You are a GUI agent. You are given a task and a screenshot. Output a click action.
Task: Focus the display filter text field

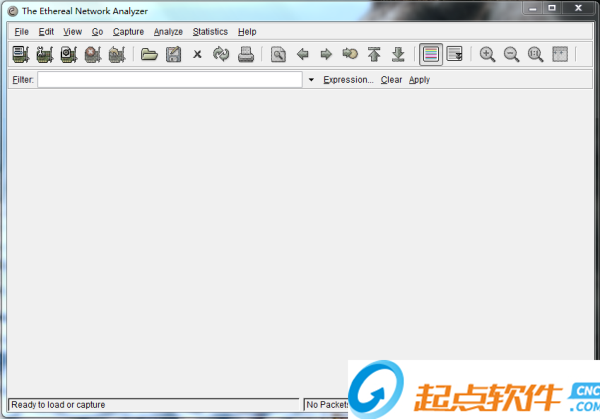tap(170, 80)
